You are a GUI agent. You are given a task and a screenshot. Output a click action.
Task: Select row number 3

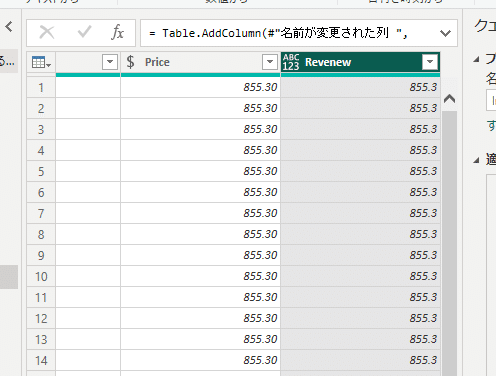point(41,130)
